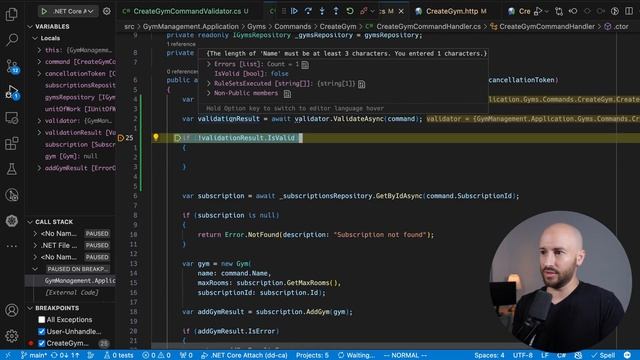Screen dimensions: 640x360
Task: Disconnect the debugger with plug icon
Action: pyautogui.click(x=363, y=11)
